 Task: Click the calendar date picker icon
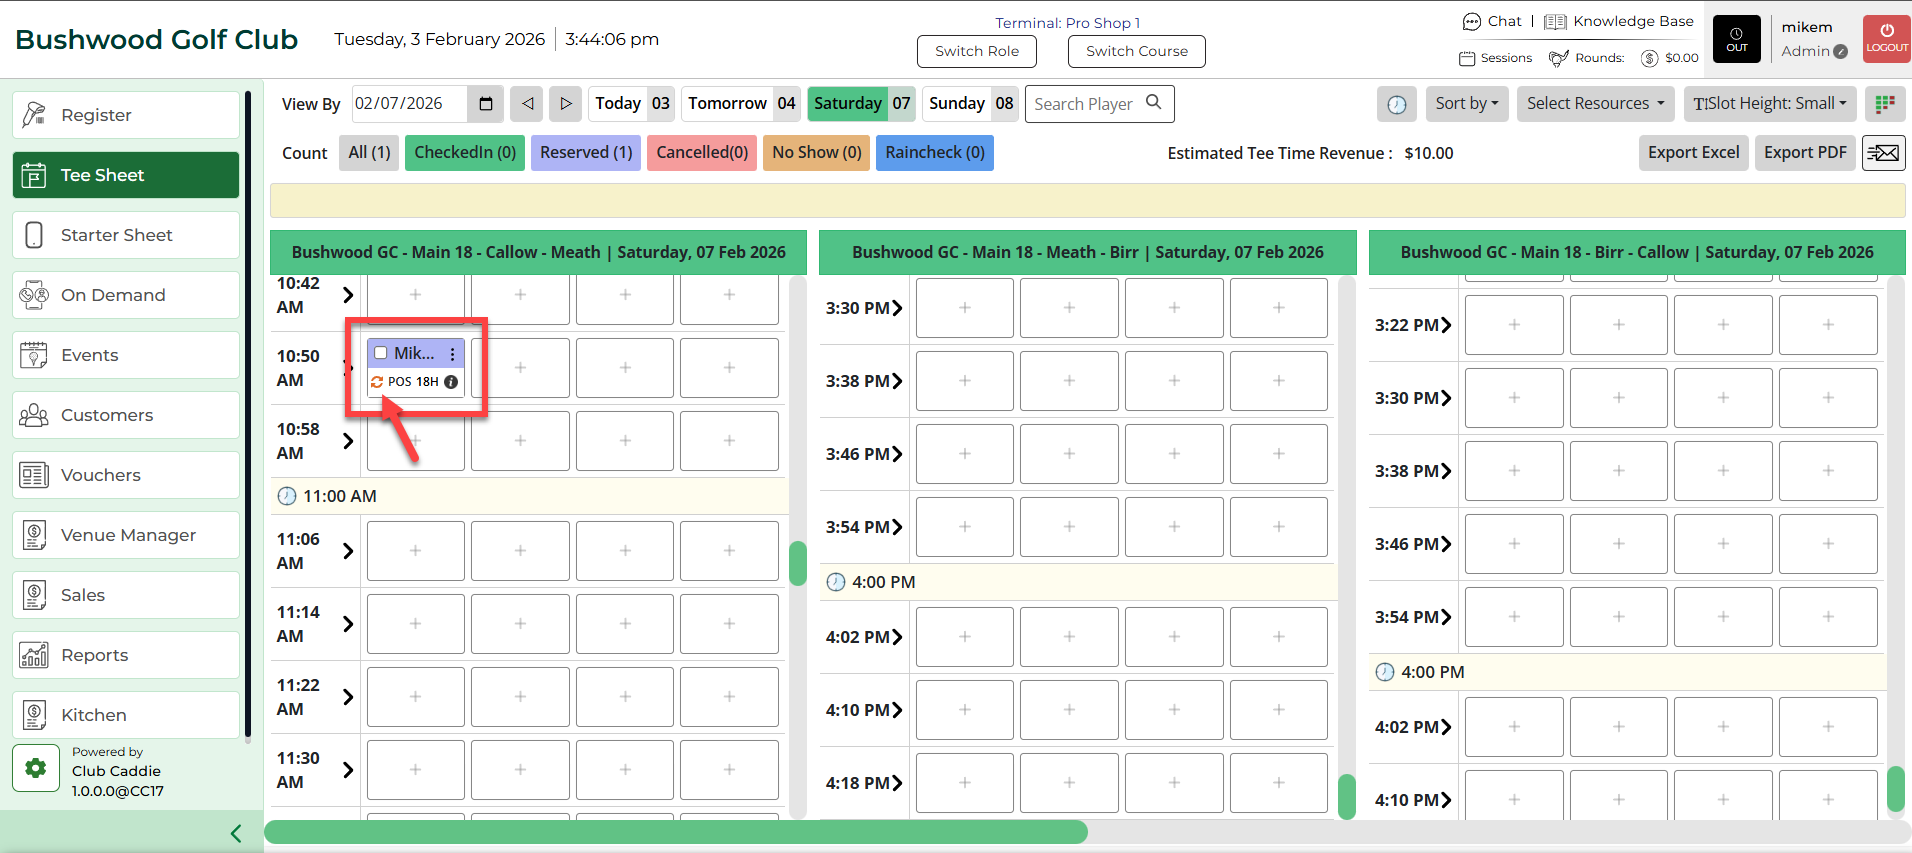[486, 104]
